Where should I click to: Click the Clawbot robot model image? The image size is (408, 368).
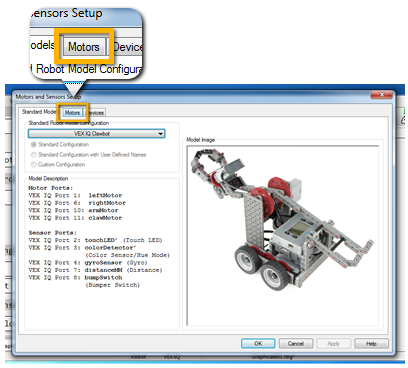(x=283, y=235)
